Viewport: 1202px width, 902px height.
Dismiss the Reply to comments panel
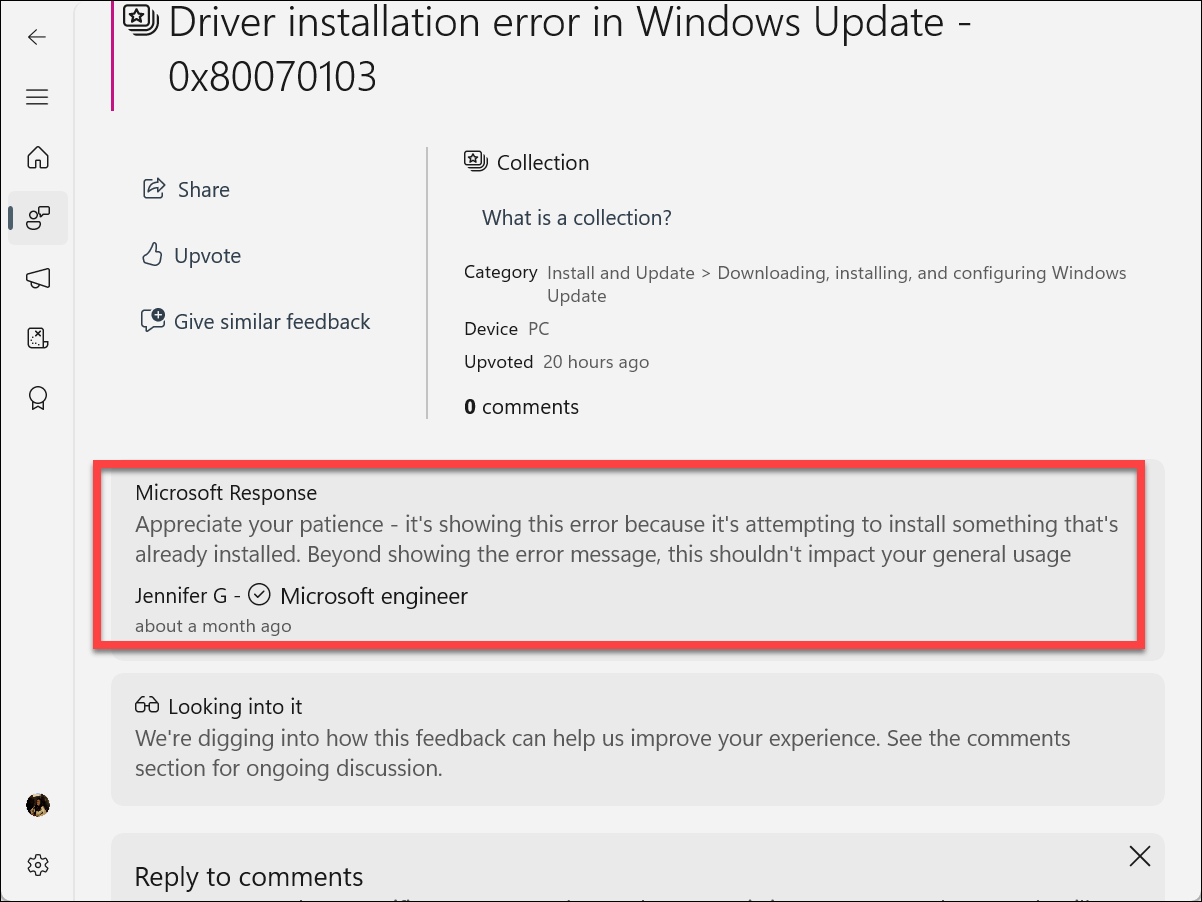1139,856
